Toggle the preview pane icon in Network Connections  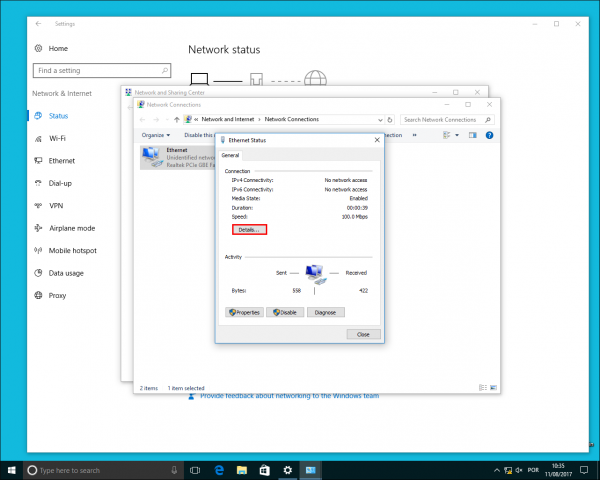[x=473, y=135]
